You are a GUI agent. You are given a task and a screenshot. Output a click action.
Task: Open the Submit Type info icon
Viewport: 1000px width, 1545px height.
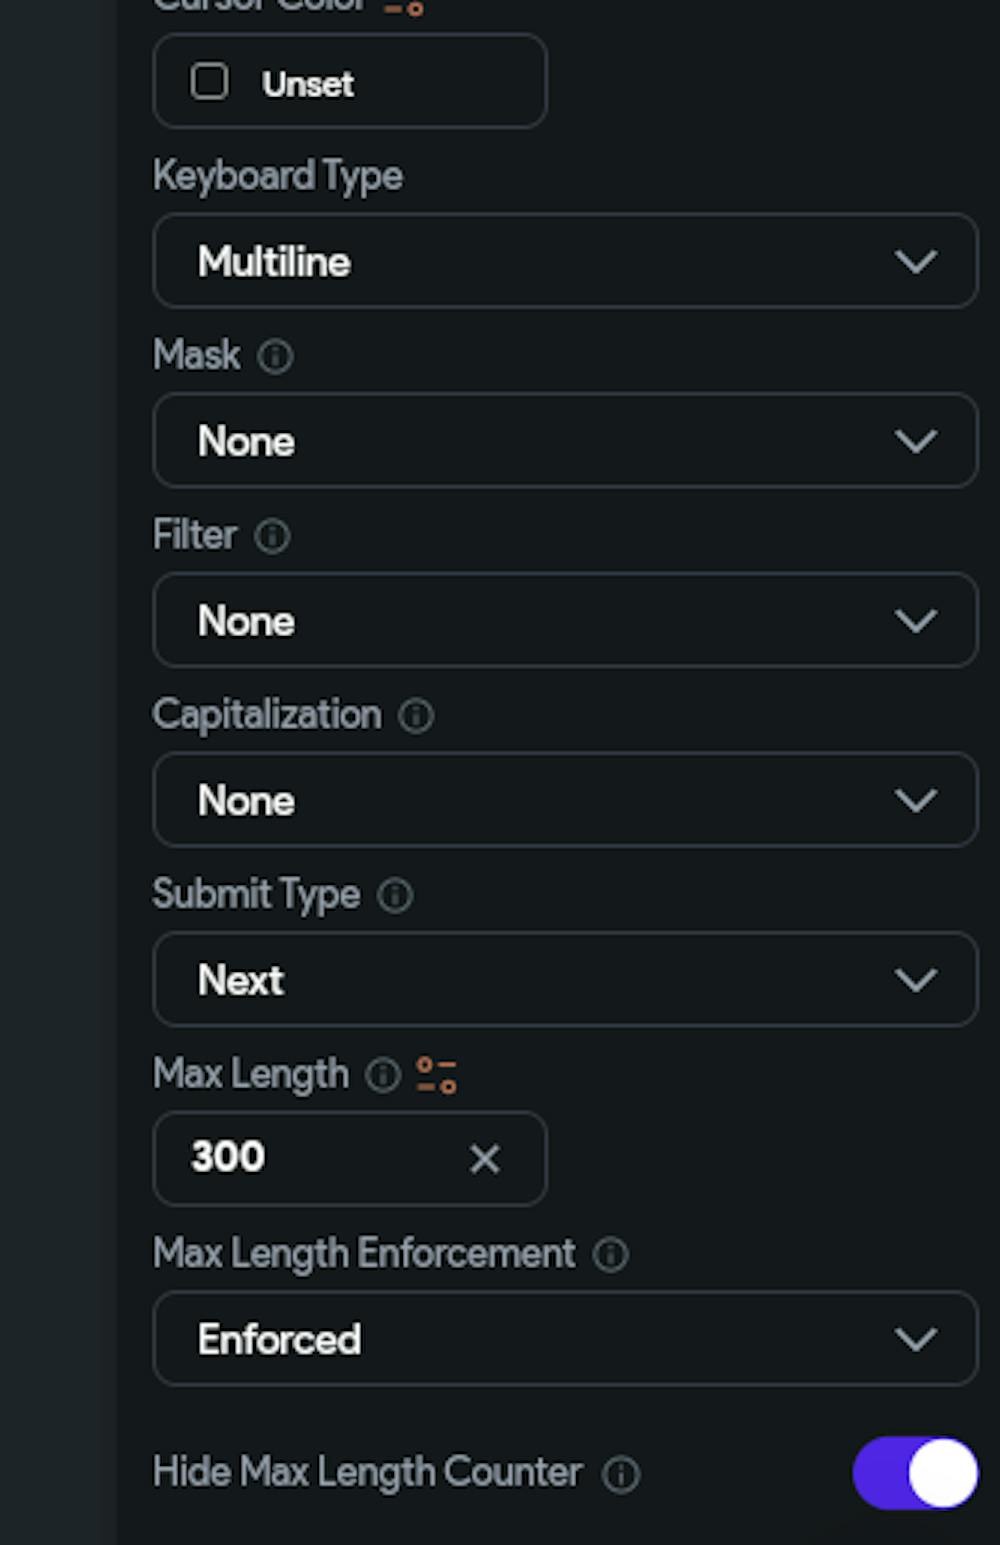point(395,896)
